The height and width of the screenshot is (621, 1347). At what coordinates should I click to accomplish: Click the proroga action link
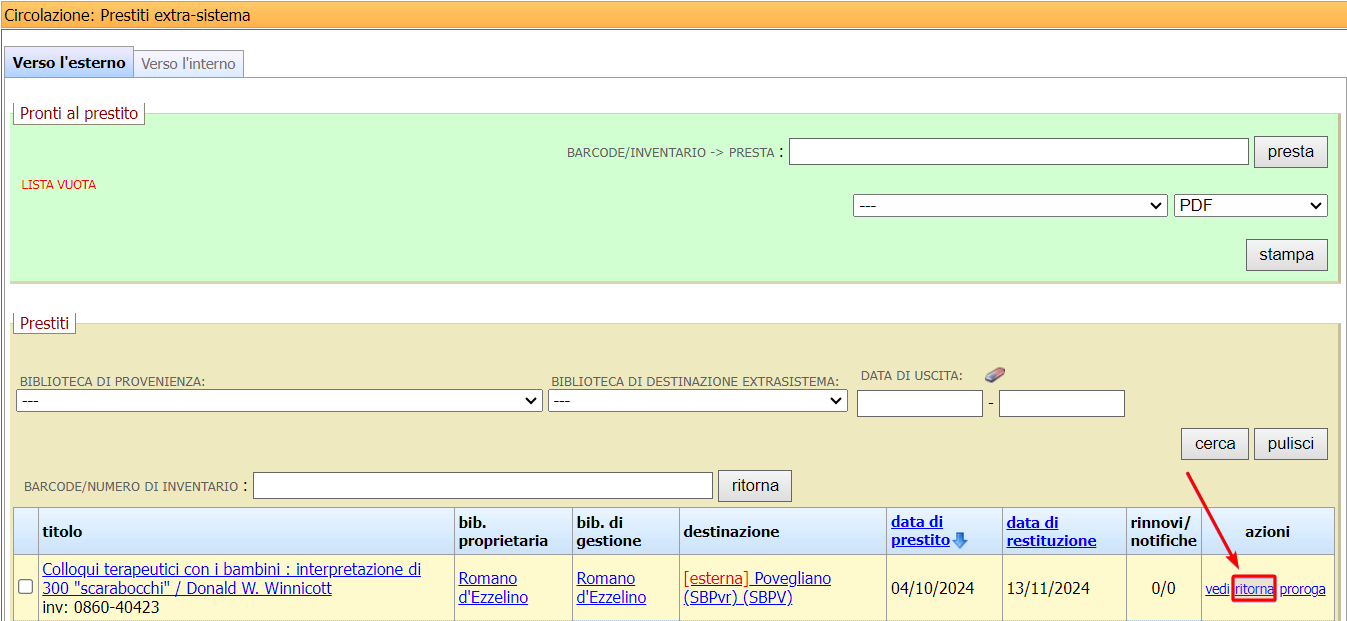pos(1302,589)
